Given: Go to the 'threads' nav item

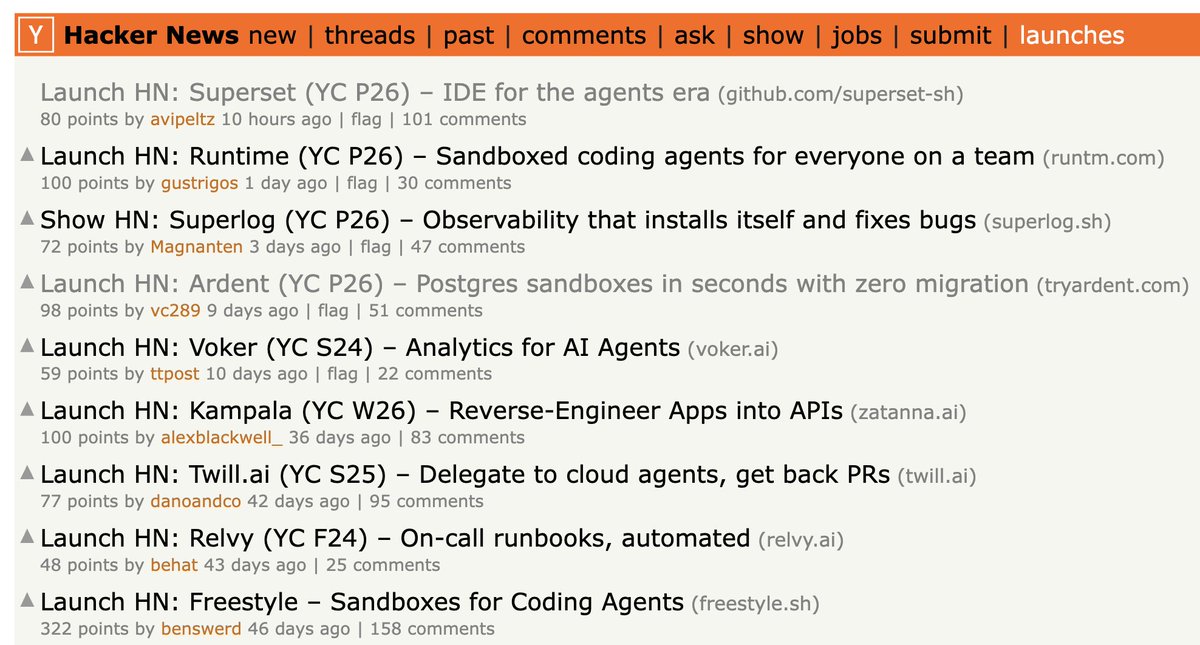Looking at the screenshot, I should (x=369, y=36).
